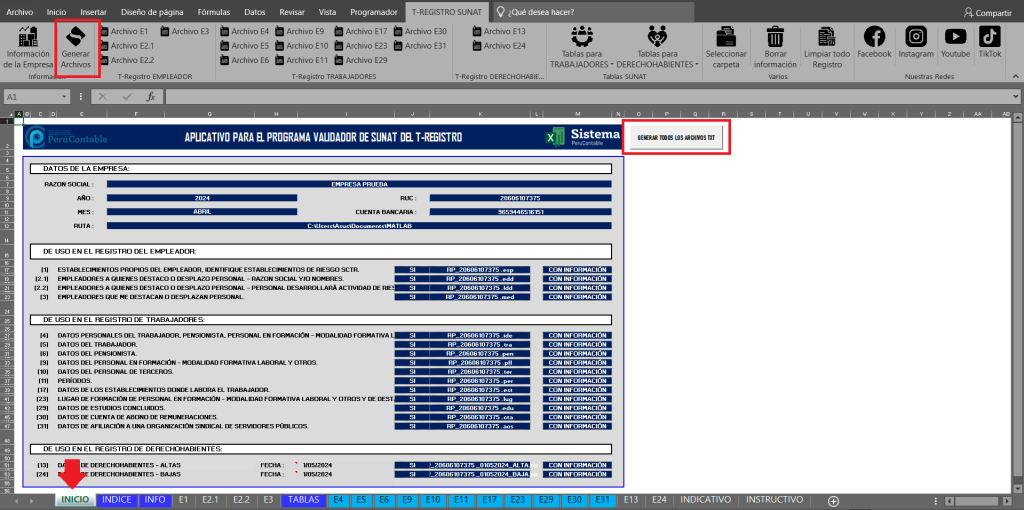Open the INDICE sheet tab
Image resolution: width=1024 pixels, height=510 pixels.
point(117,500)
